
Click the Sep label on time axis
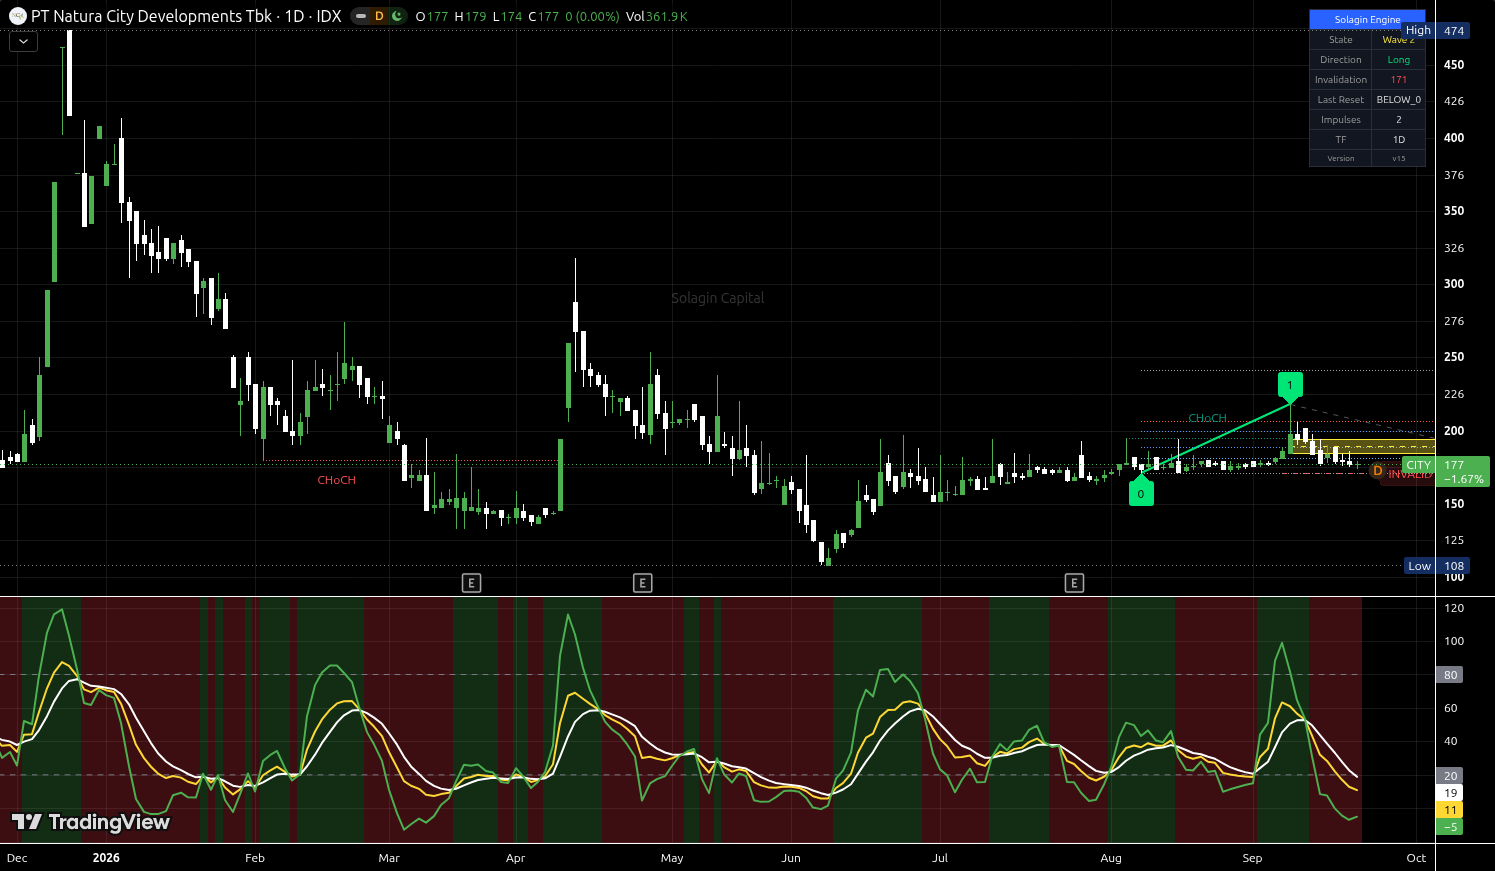(1252, 858)
